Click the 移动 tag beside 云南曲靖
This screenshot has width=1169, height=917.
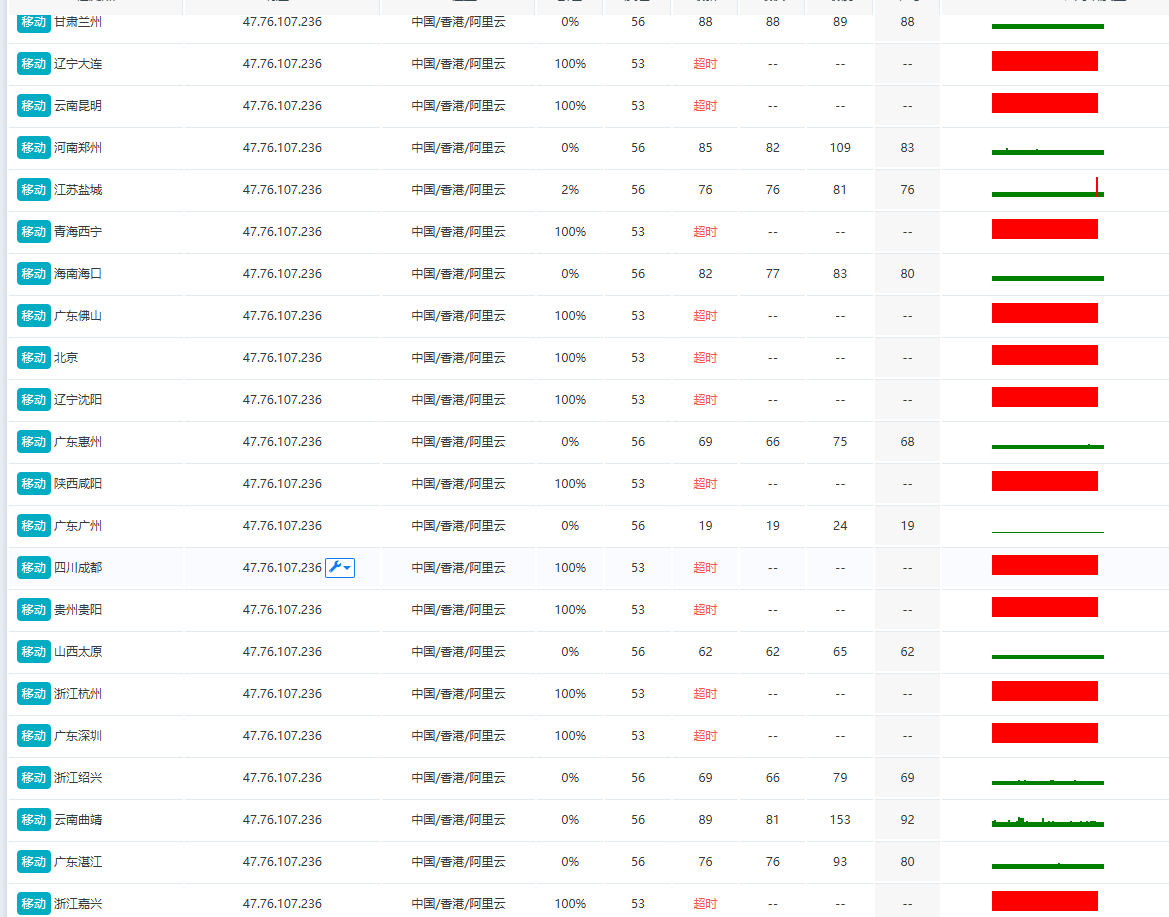tap(34, 820)
